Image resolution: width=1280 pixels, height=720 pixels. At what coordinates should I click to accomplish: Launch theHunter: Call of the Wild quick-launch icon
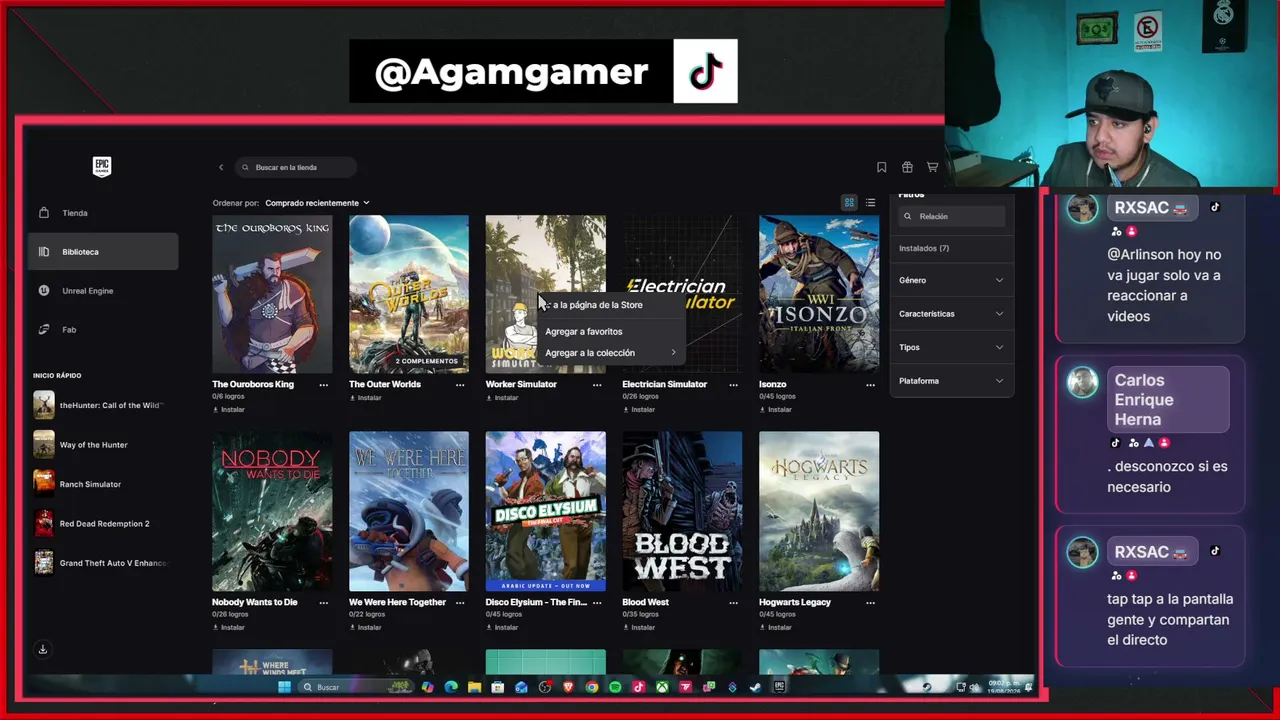click(44, 405)
